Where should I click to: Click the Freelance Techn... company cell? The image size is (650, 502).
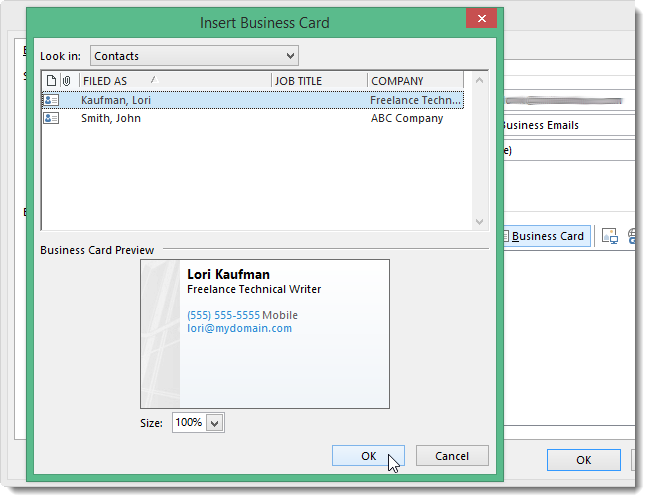pyautogui.click(x=415, y=100)
